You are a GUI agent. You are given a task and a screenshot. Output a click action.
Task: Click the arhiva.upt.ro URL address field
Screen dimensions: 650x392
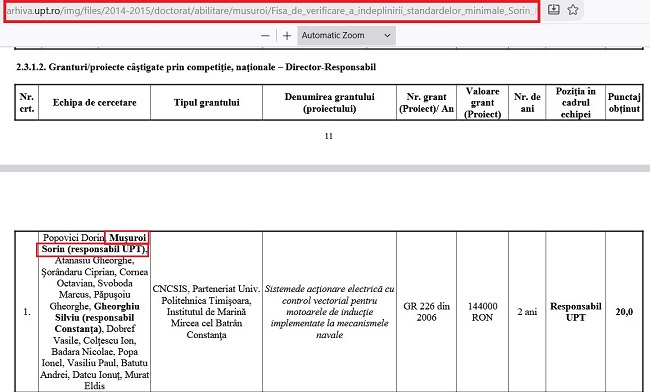[272, 11]
